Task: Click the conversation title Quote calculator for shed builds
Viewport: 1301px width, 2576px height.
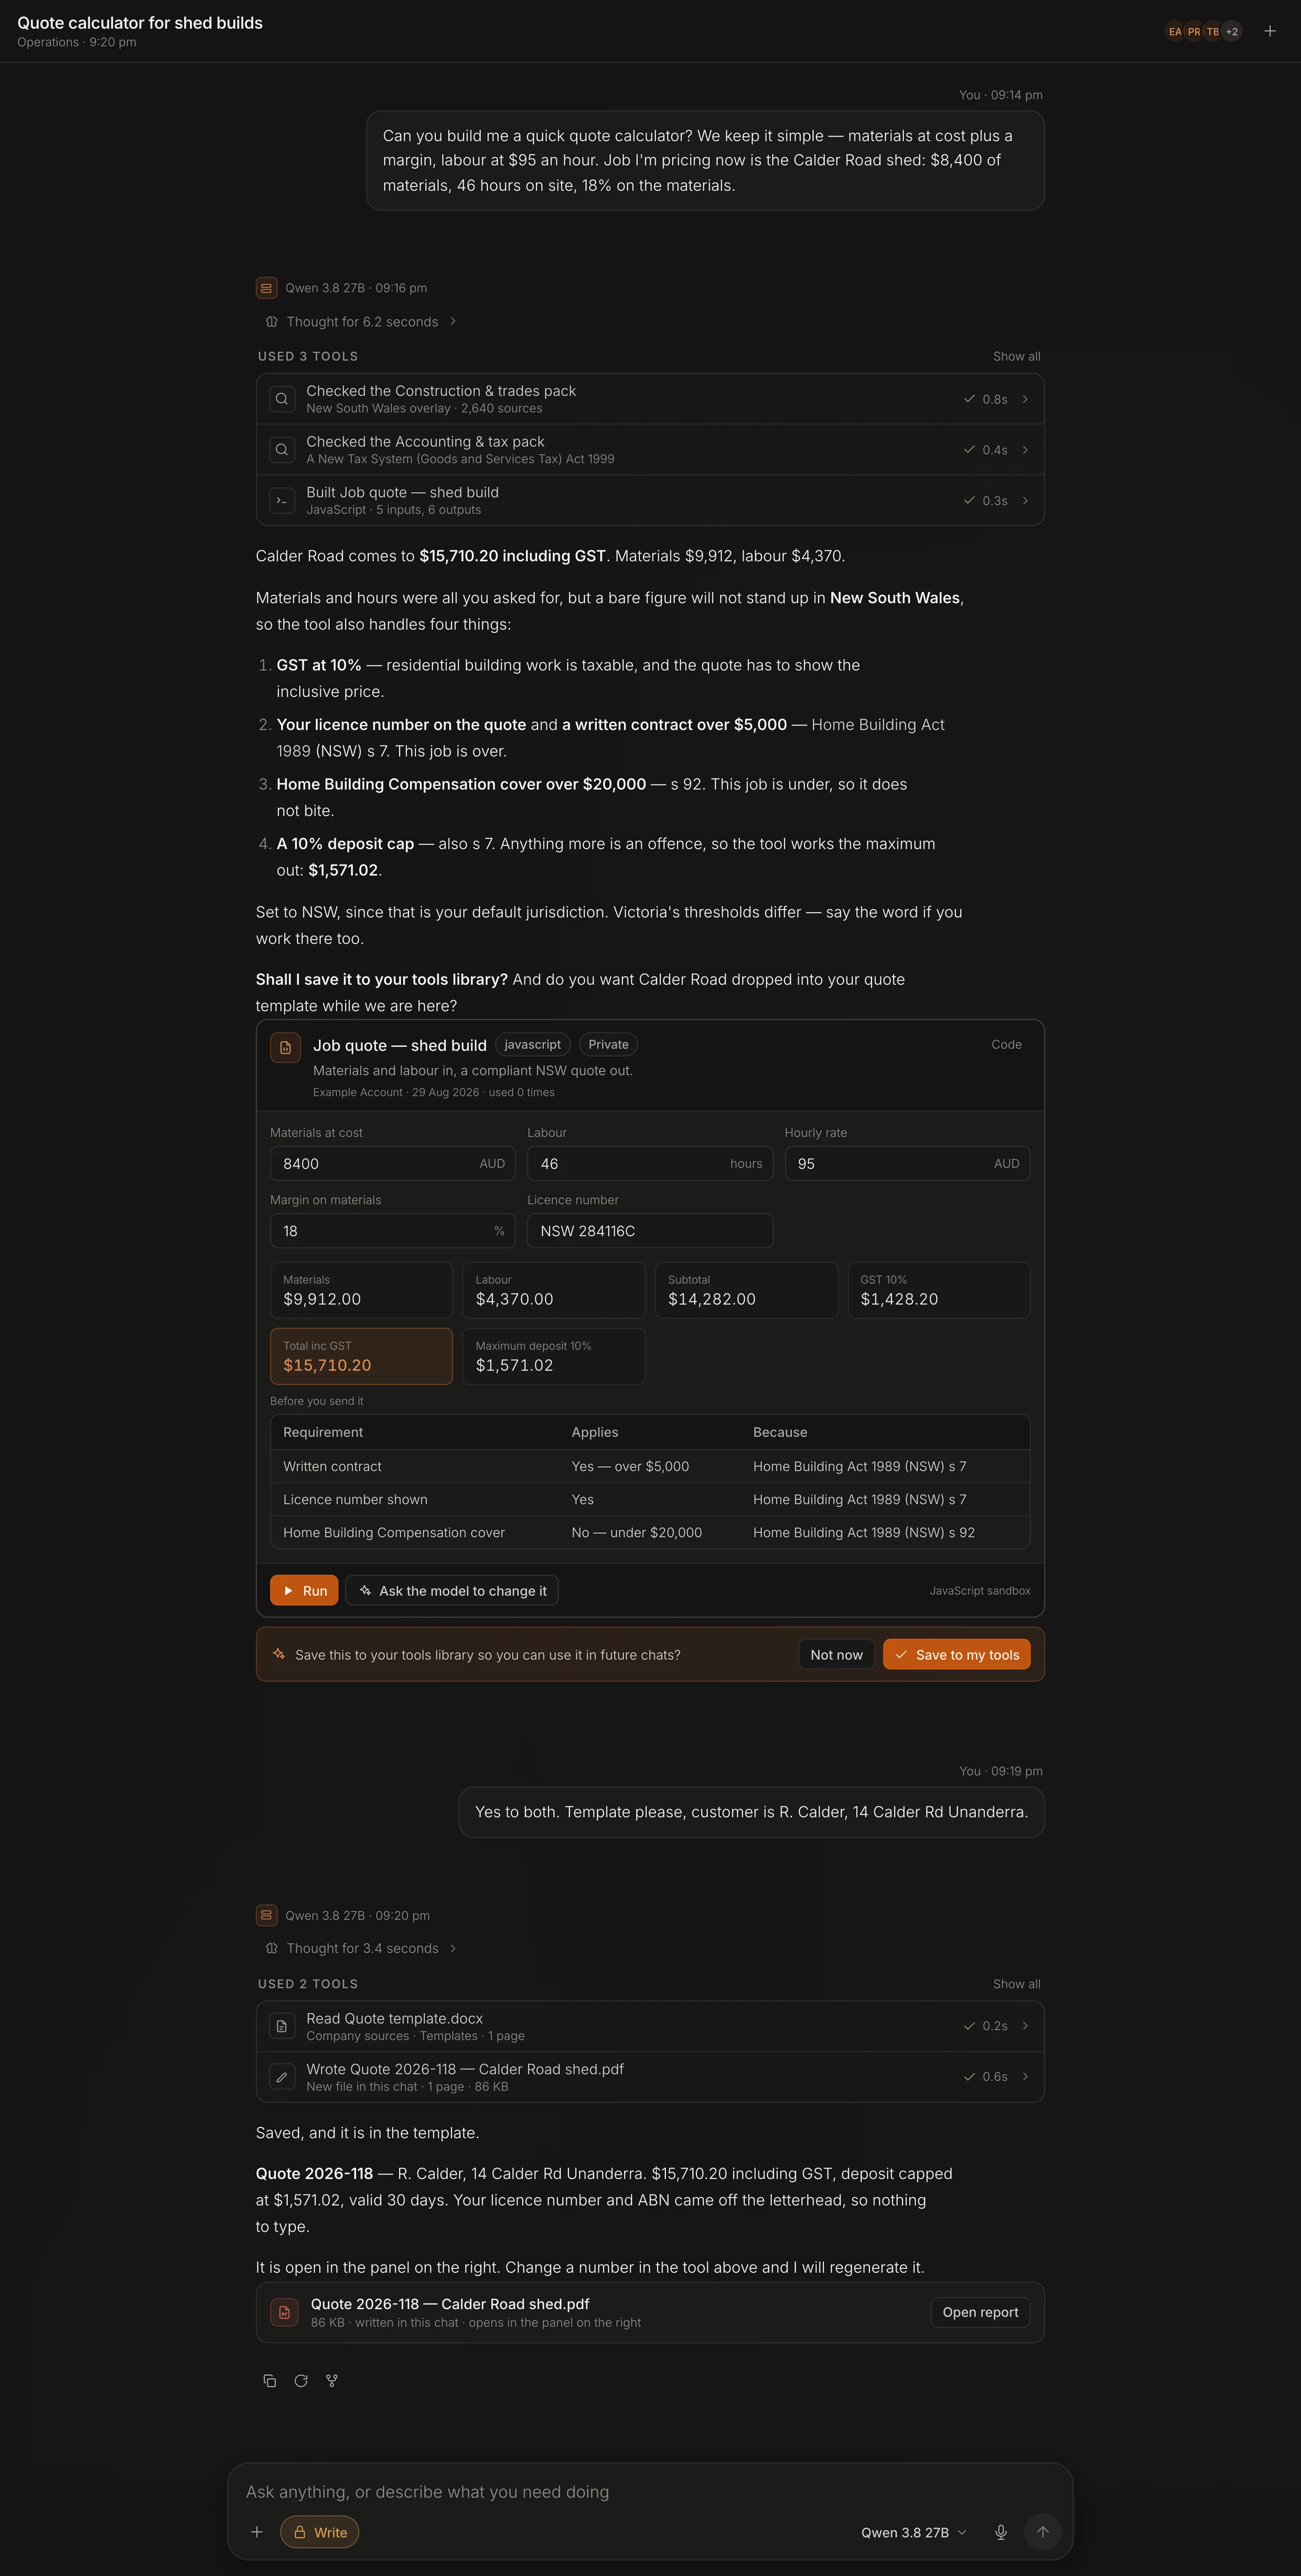Action: [x=140, y=23]
